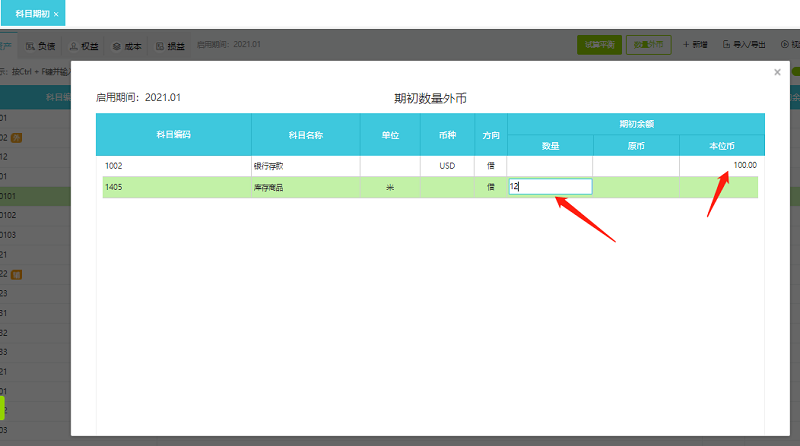This screenshot has width=800, height=446.
Task: Click the orange 外 badge in background list
Action: click(16, 137)
